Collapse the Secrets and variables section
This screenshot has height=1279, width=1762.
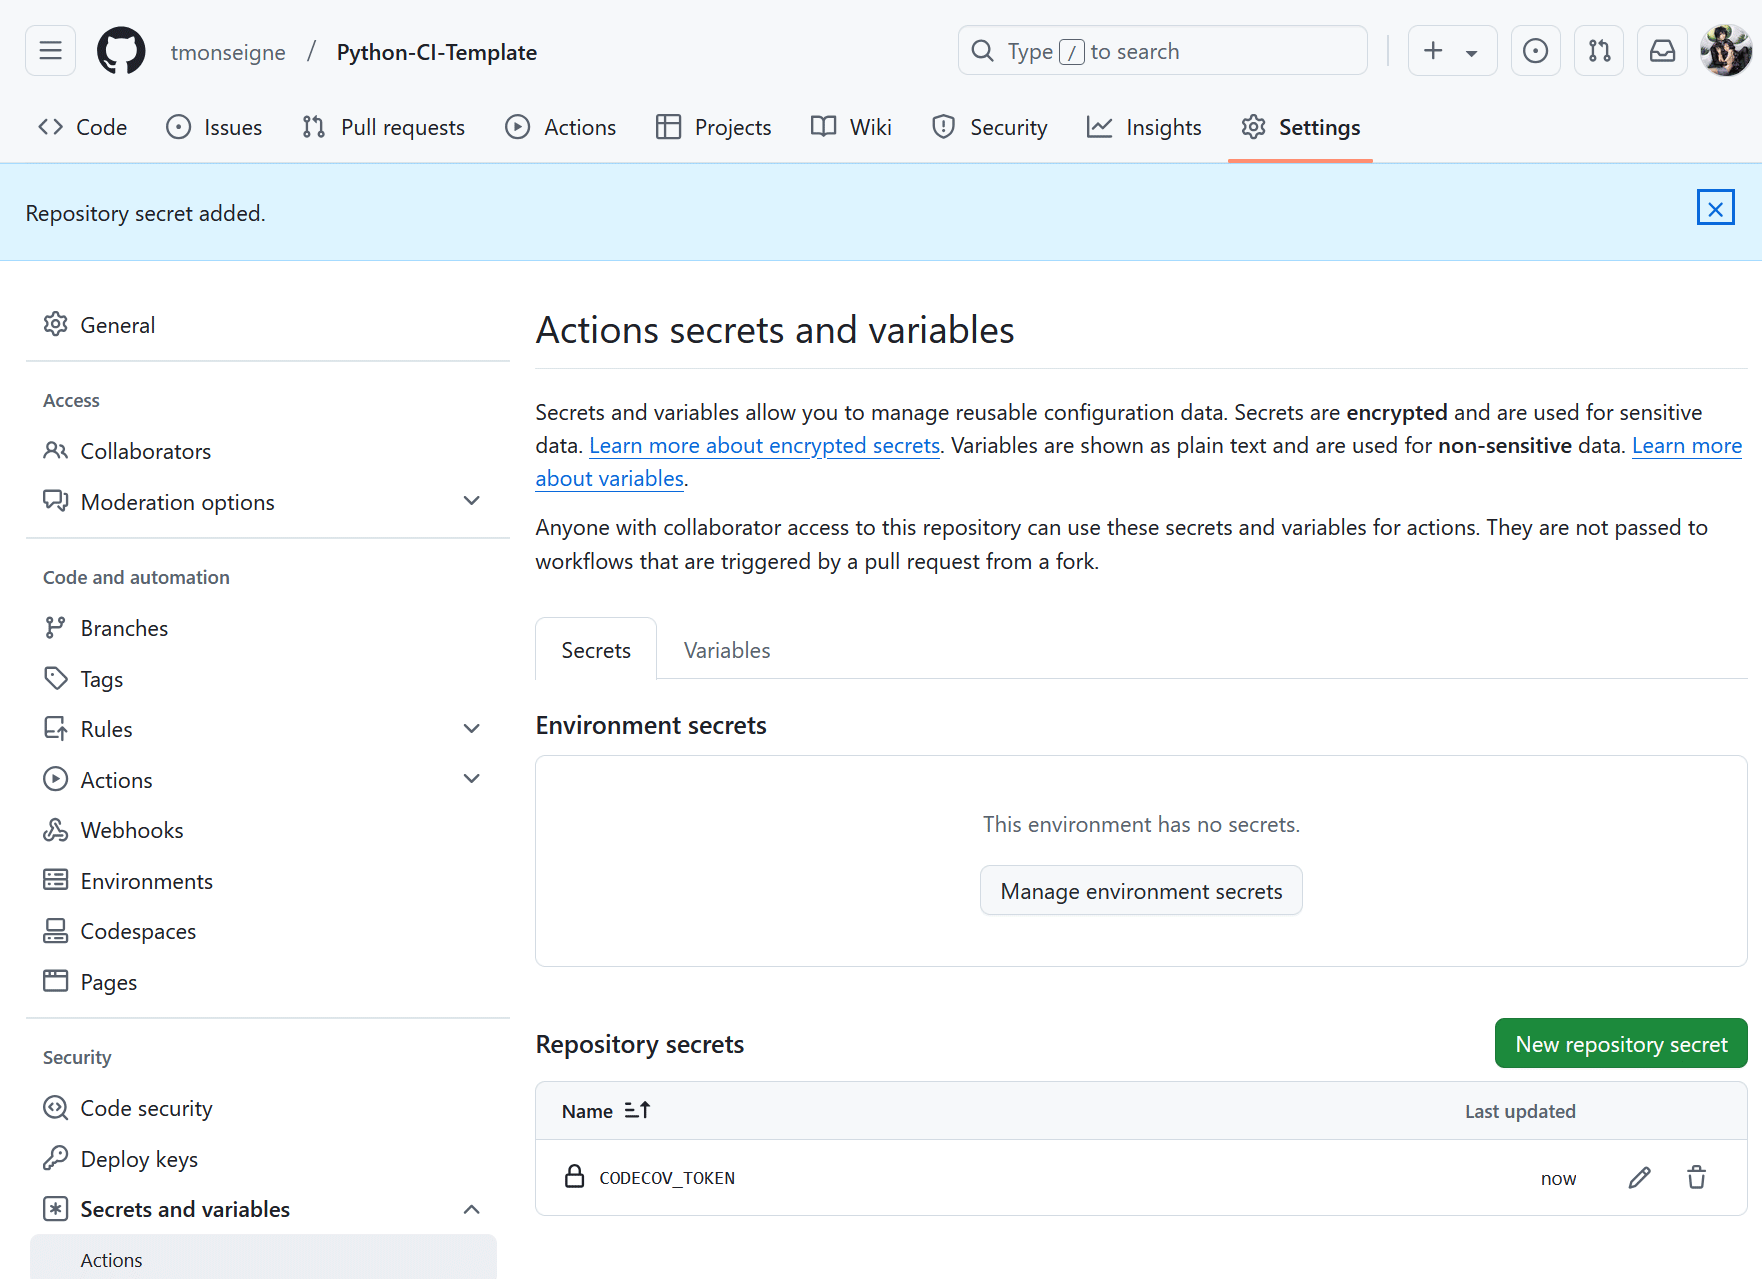coord(472,1210)
